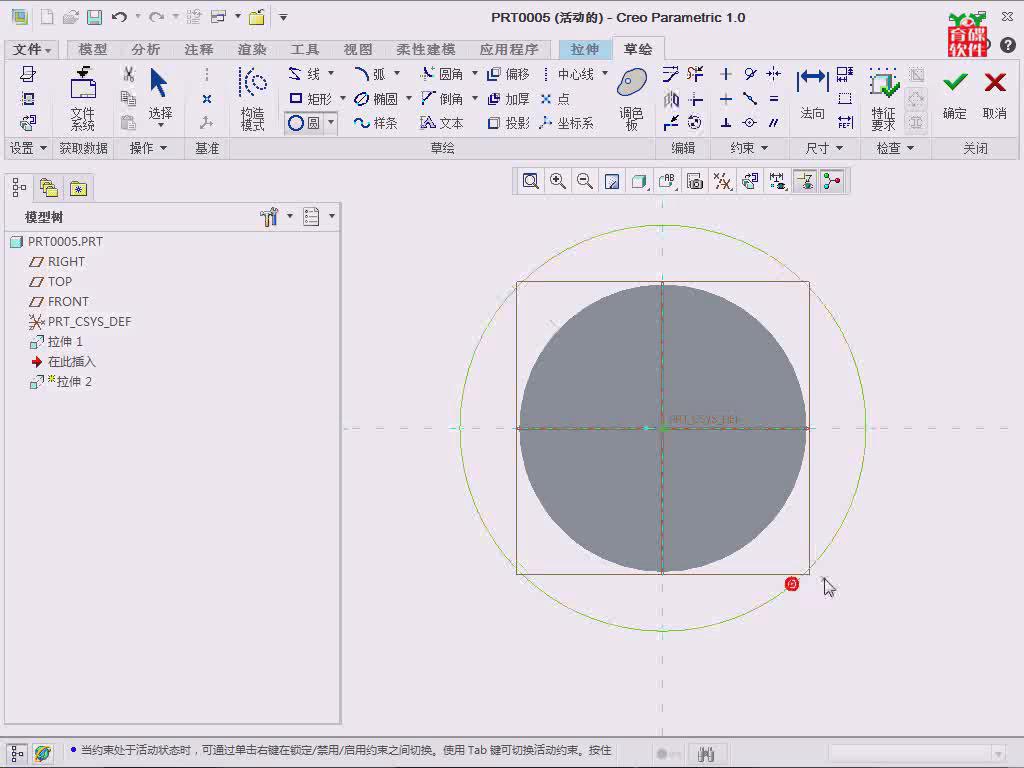
Task: Open 特征要求 feature requirements check
Action: coord(883,98)
